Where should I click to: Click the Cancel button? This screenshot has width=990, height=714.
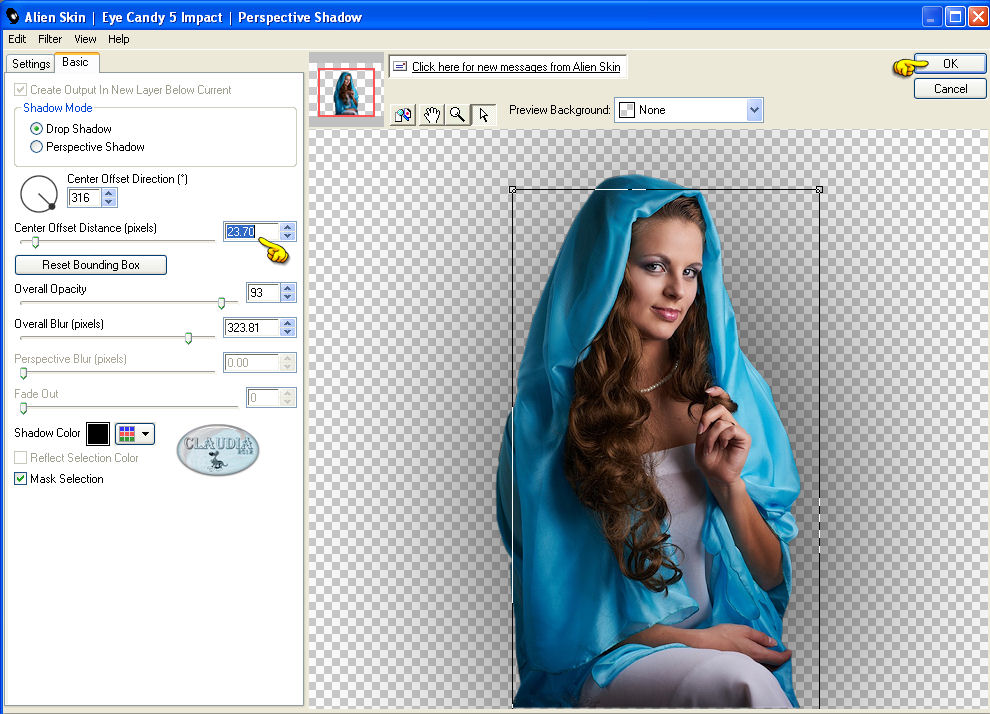coord(950,89)
